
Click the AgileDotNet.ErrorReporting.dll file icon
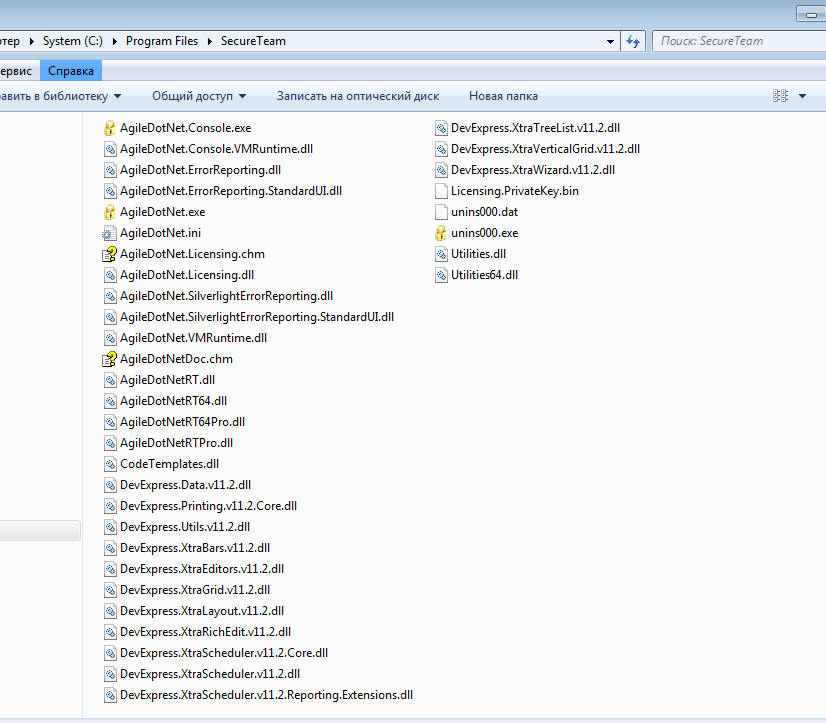tap(110, 170)
